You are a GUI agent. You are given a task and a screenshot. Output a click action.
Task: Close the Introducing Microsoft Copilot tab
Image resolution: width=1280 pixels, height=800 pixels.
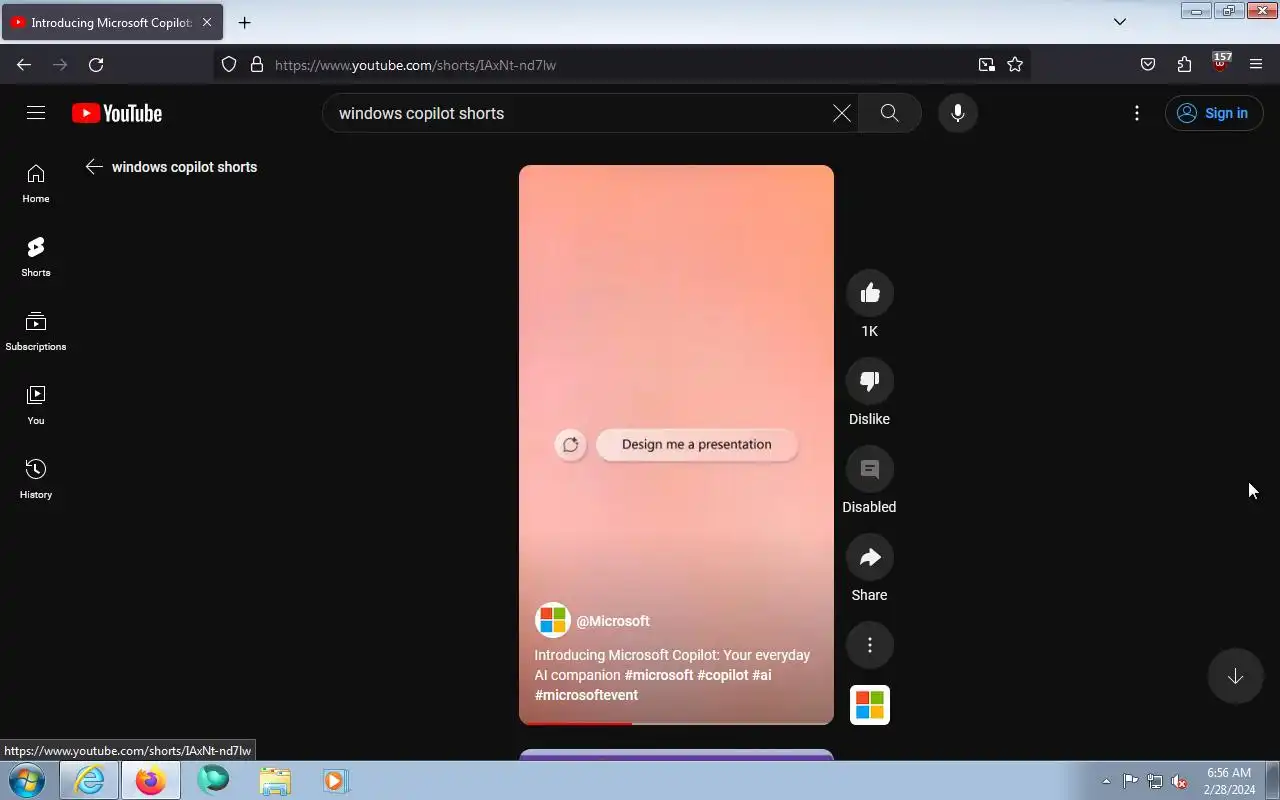point(207,22)
